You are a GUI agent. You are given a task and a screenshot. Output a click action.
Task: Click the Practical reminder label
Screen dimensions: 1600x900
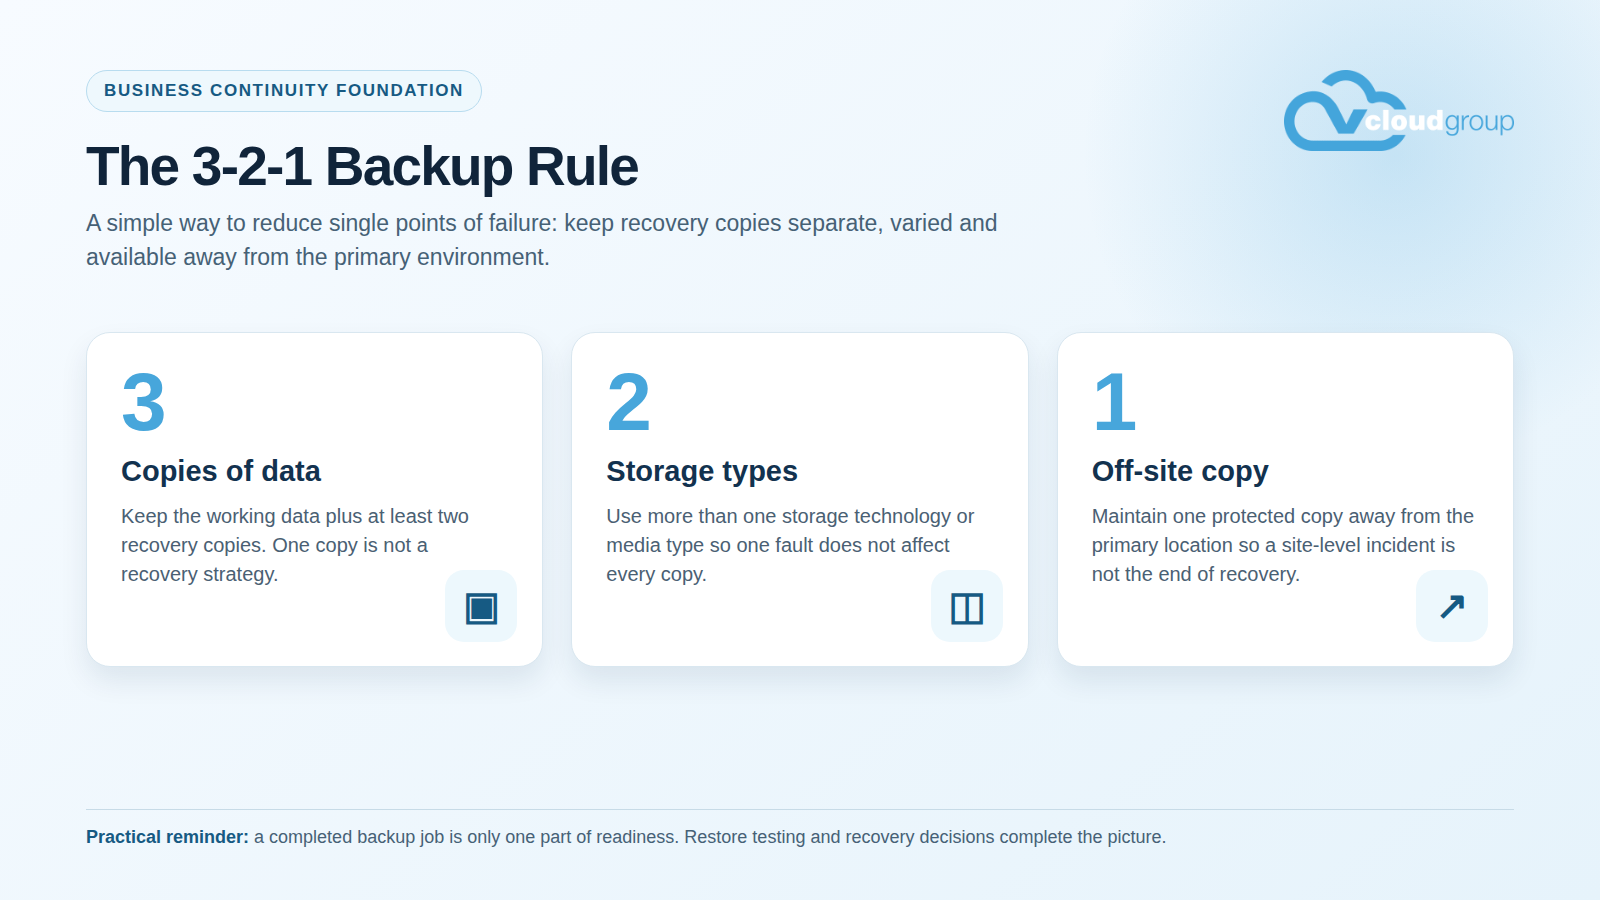167,837
